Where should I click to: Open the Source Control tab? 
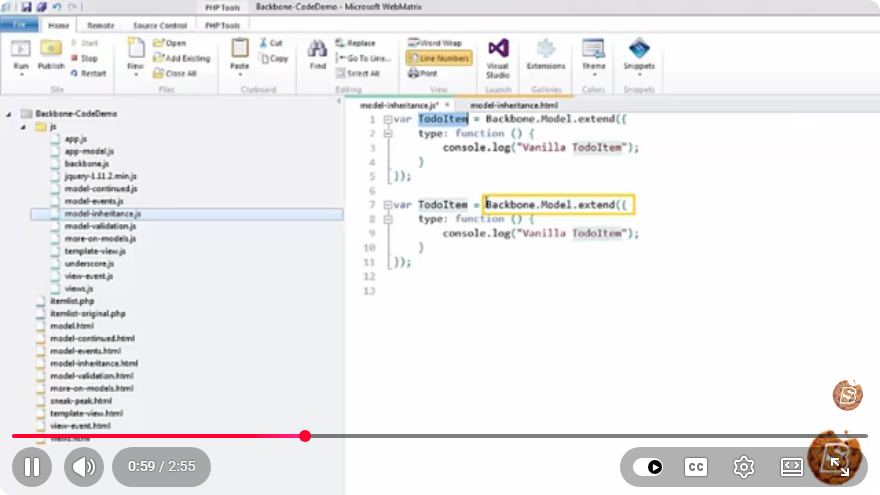pyautogui.click(x=160, y=25)
